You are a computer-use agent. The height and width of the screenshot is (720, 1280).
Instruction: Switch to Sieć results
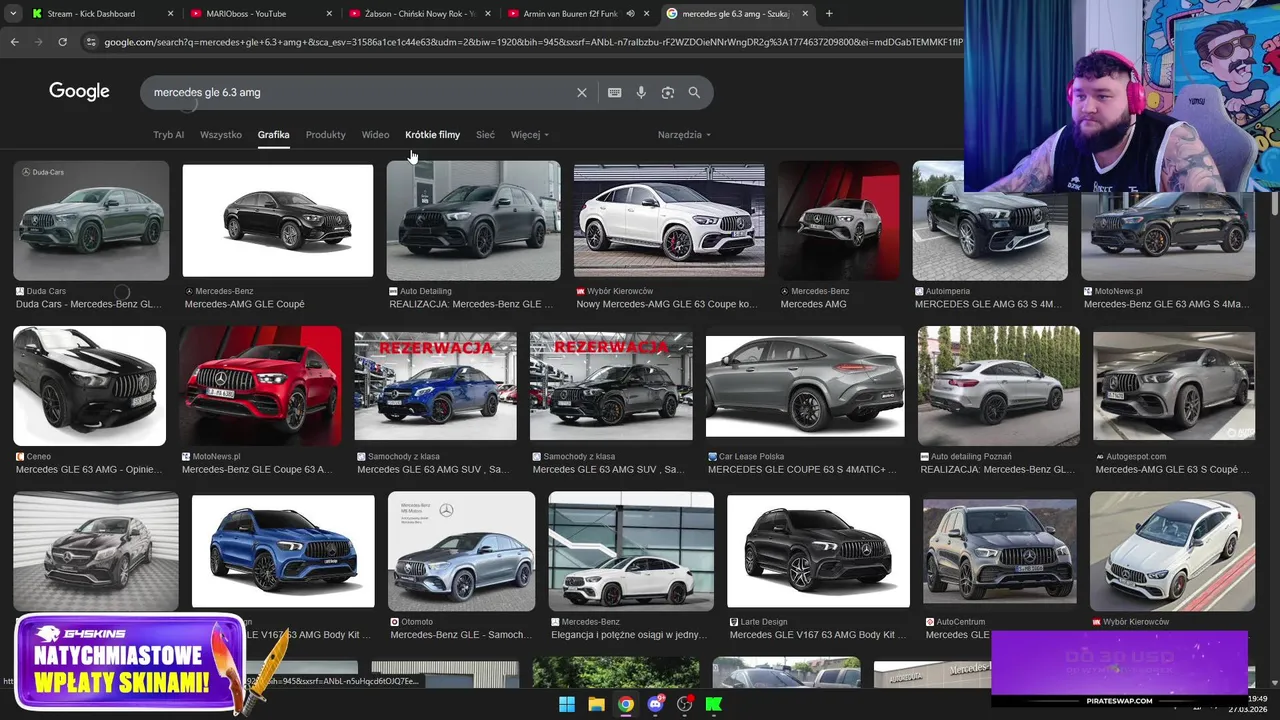click(x=485, y=135)
